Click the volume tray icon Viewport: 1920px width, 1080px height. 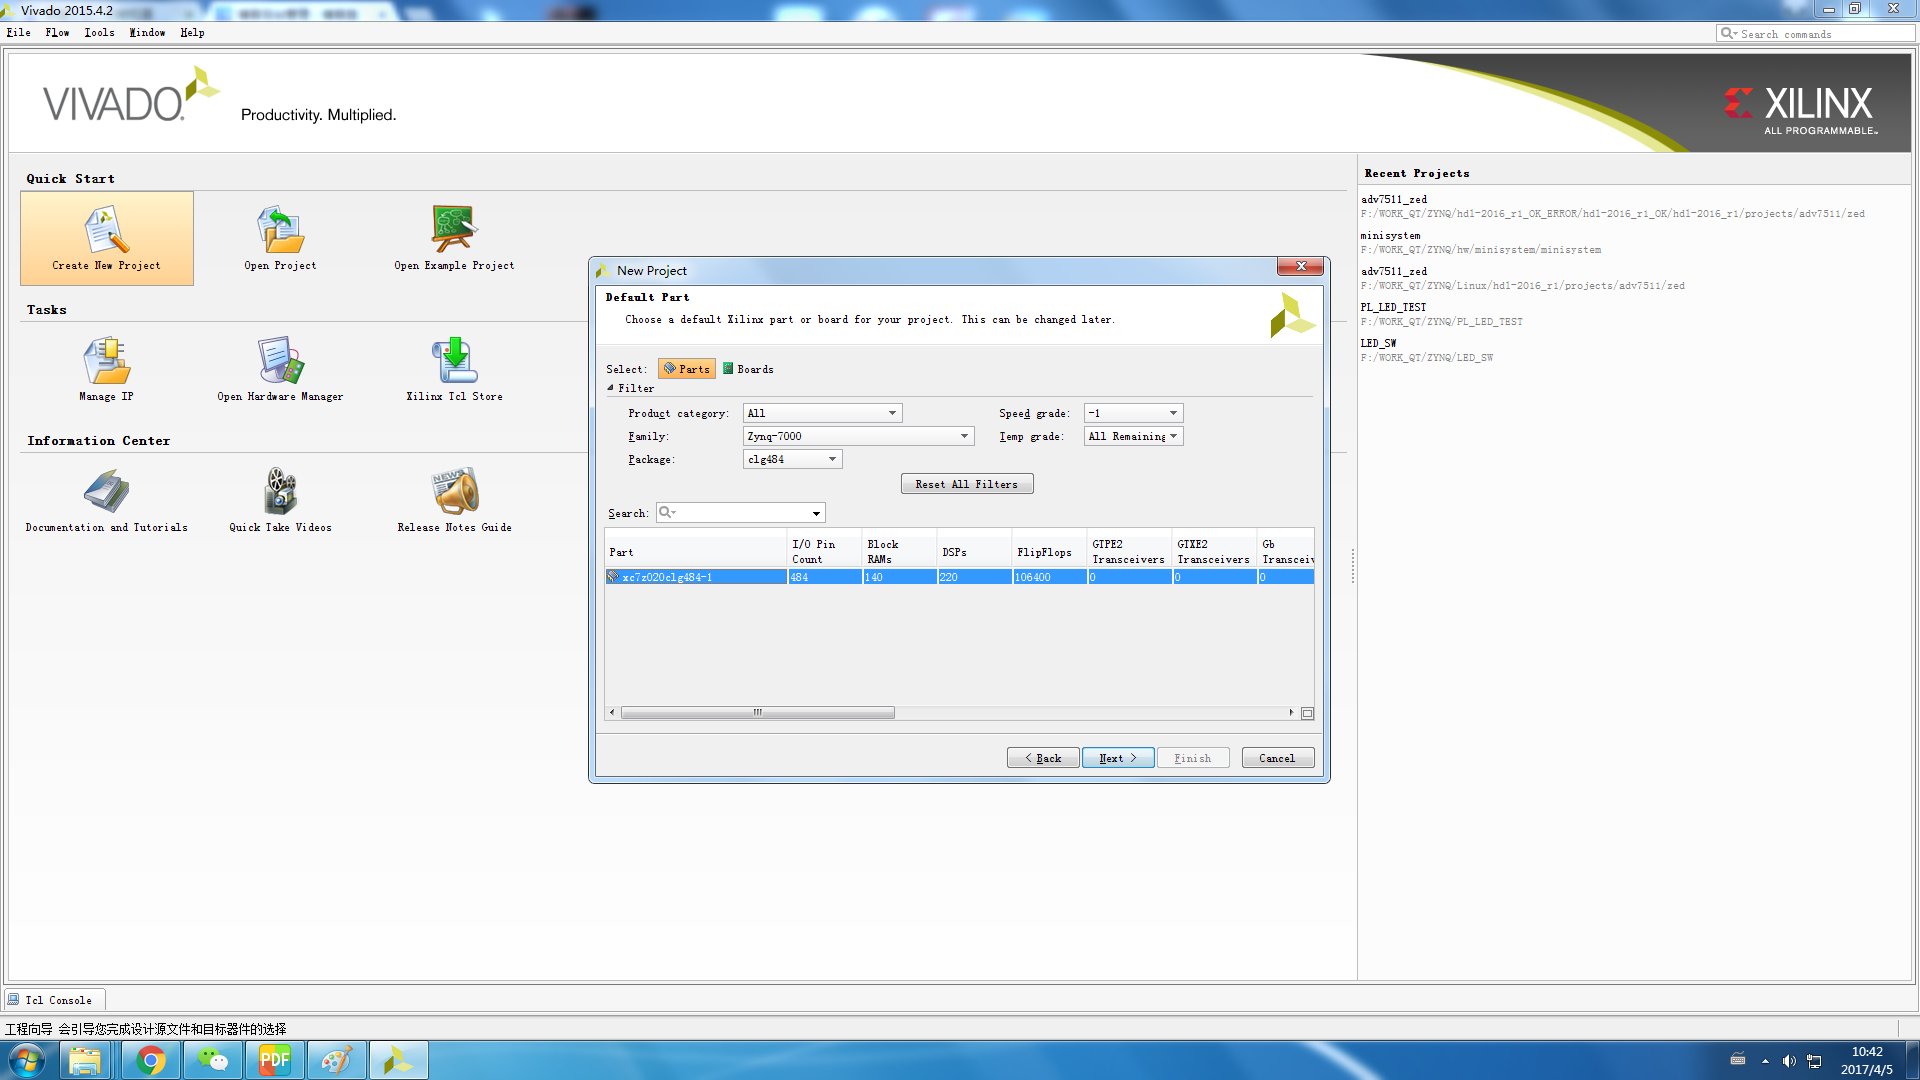[1789, 1061]
